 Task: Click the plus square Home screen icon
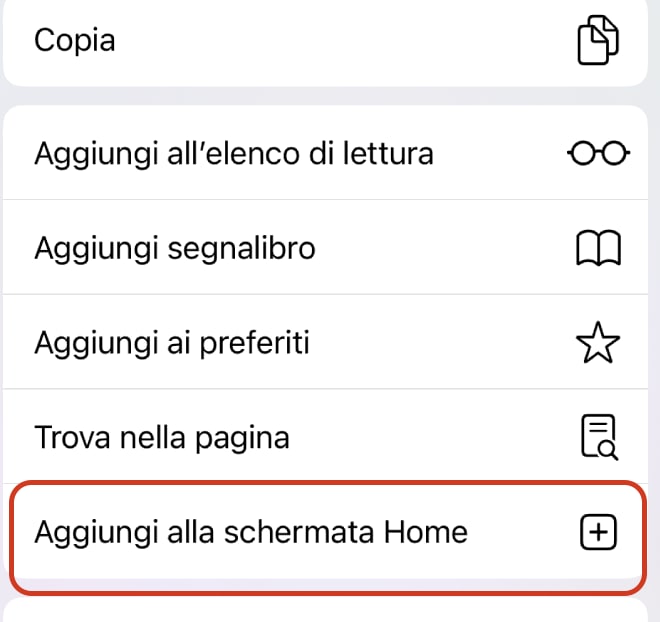coord(598,533)
